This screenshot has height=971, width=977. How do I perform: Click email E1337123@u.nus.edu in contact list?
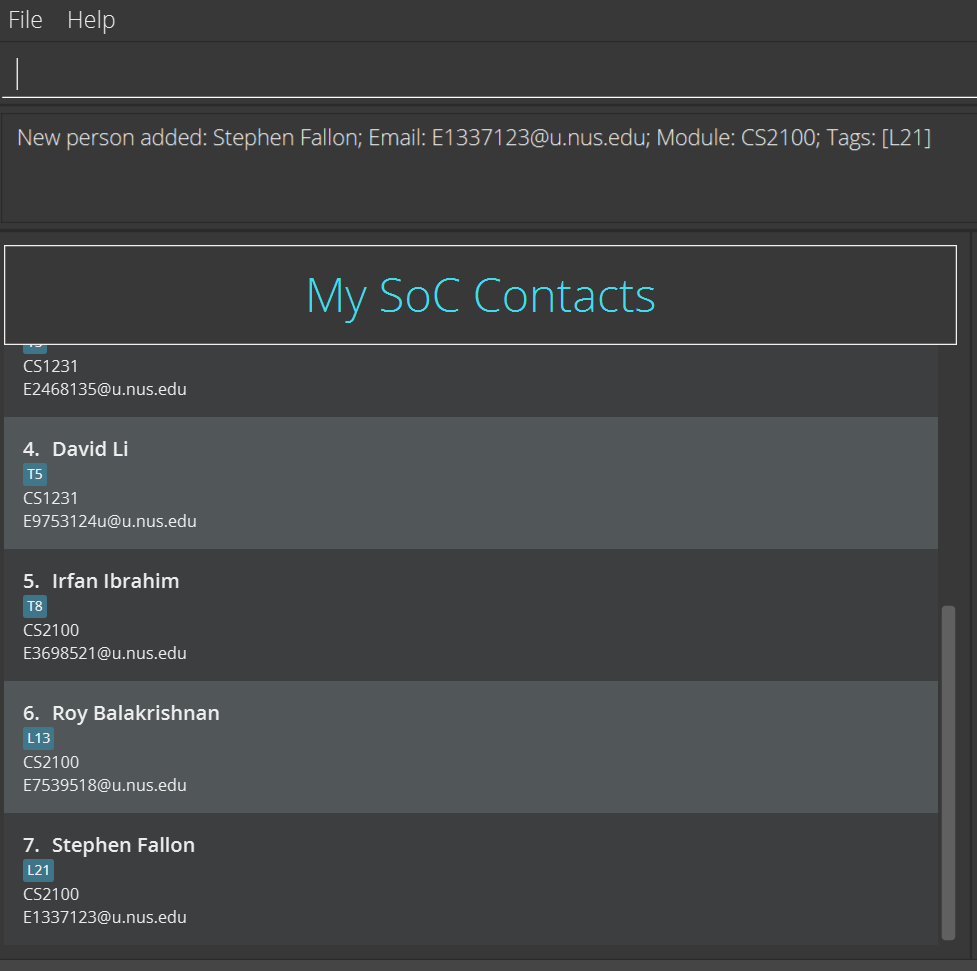tap(105, 917)
